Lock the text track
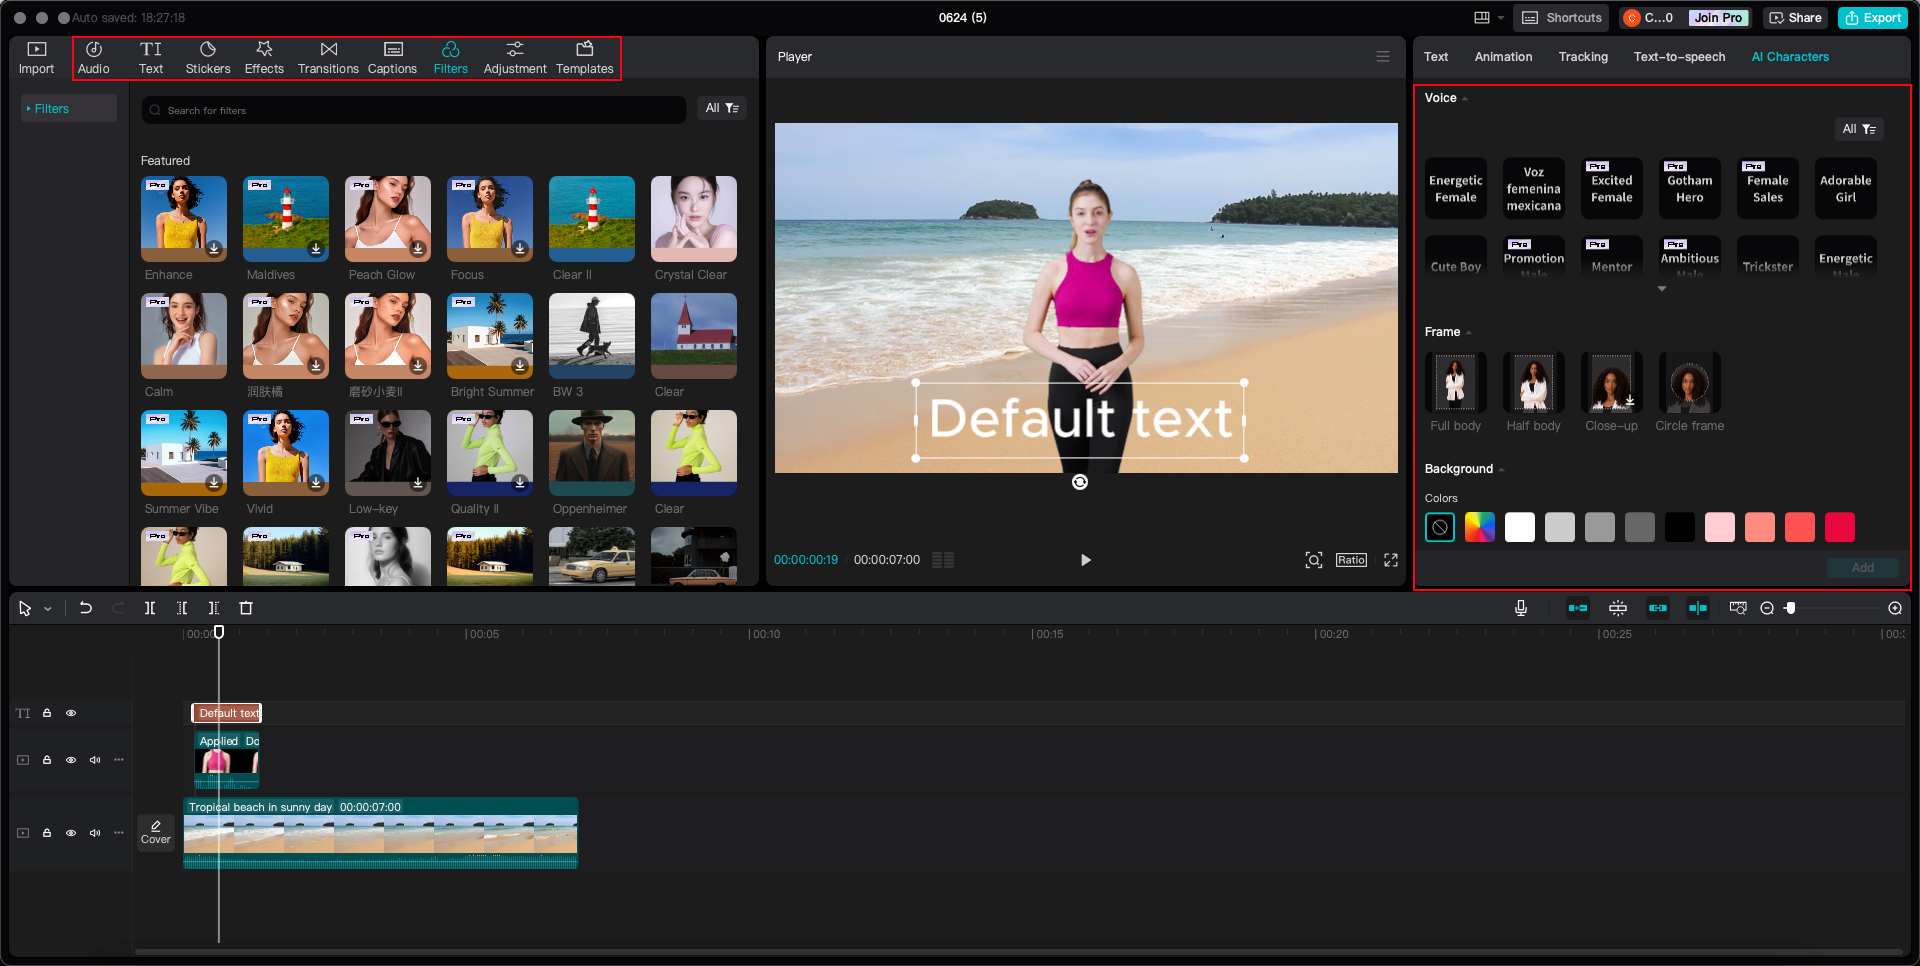Viewport: 1920px width, 966px height. point(47,713)
